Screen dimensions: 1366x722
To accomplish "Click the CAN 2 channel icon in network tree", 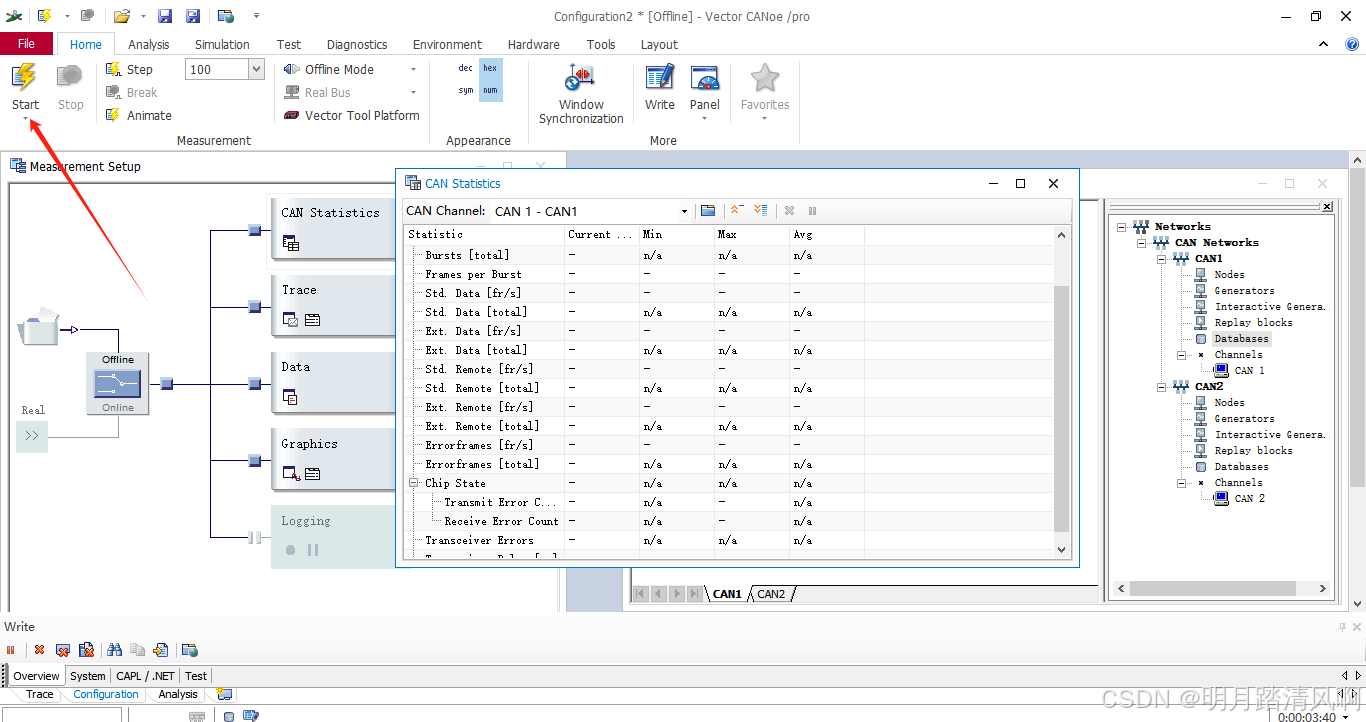I will click(1221, 498).
